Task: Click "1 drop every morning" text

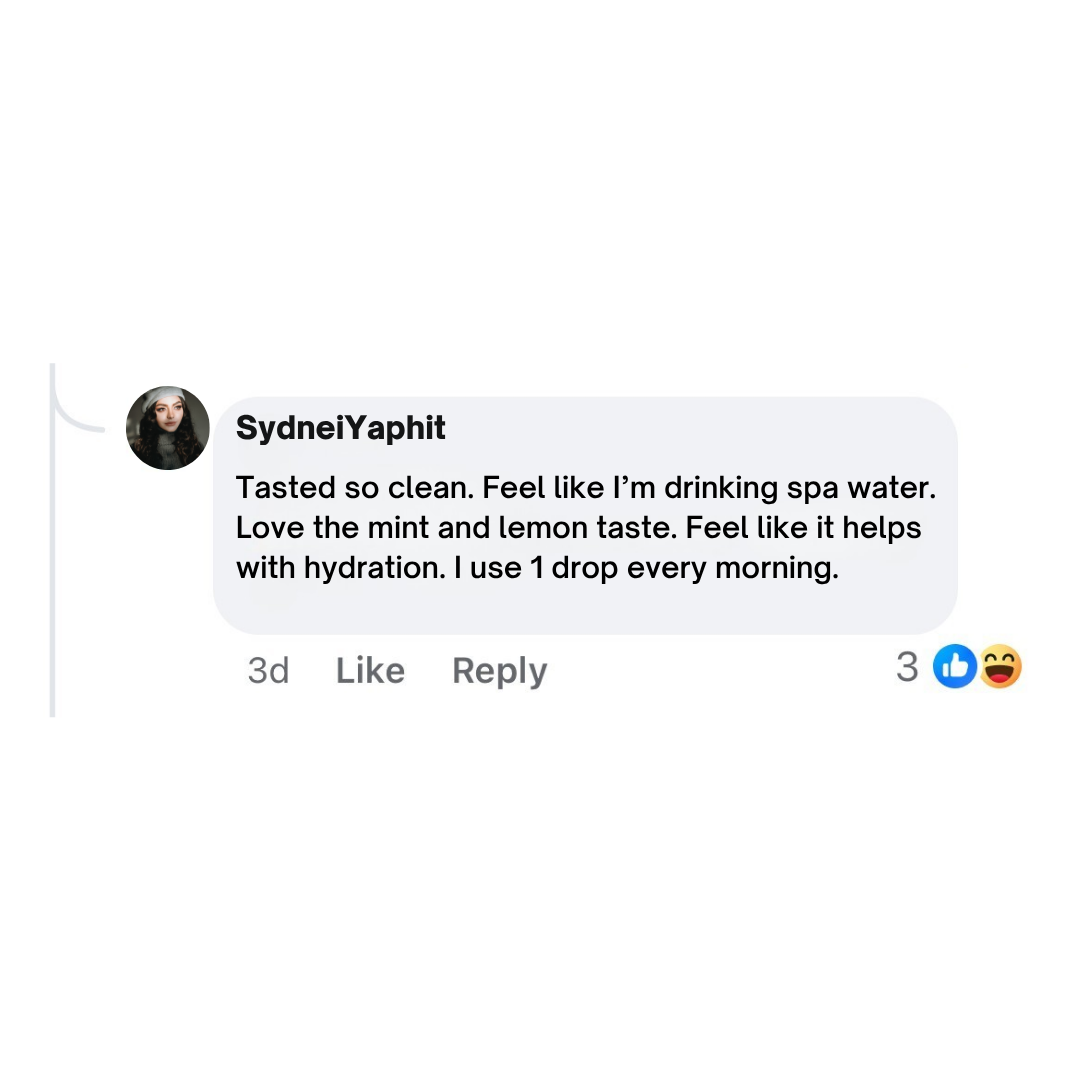Action: click(x=679, y=568)
